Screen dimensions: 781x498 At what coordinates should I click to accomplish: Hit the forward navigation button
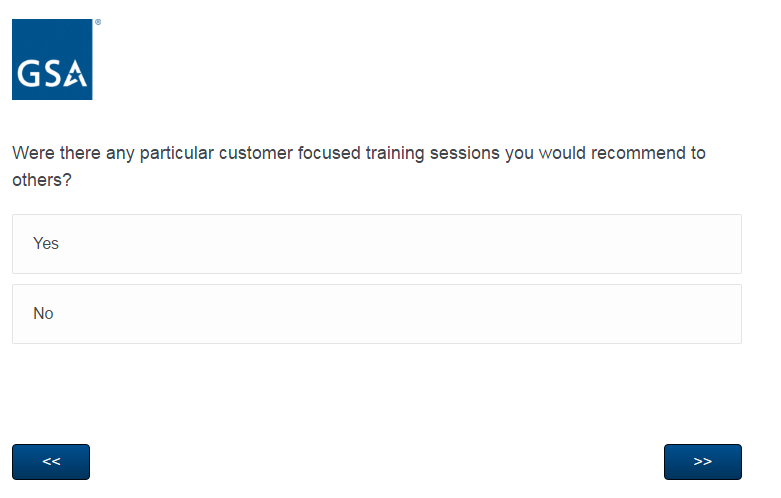pyautogui.click(x=702, y=462)
